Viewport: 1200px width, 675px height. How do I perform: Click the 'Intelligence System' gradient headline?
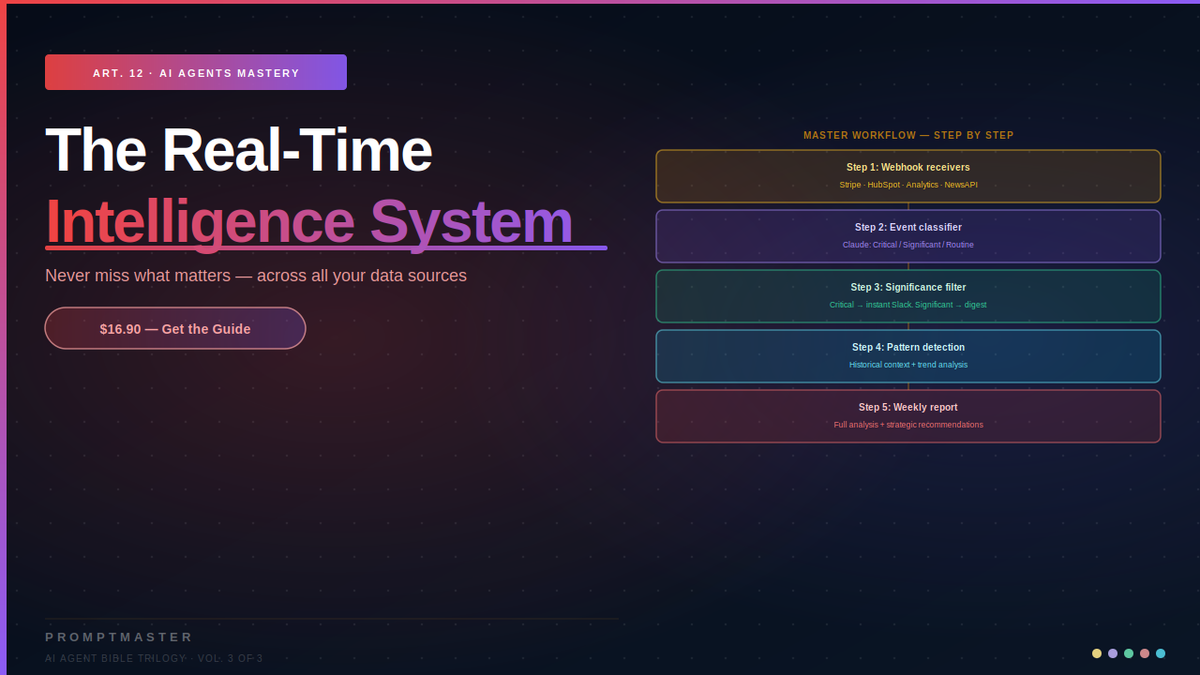pyautogui.click(x=309, y=221)
